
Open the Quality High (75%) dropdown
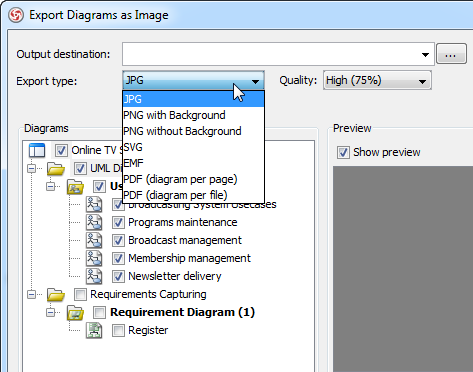point(377,80)
